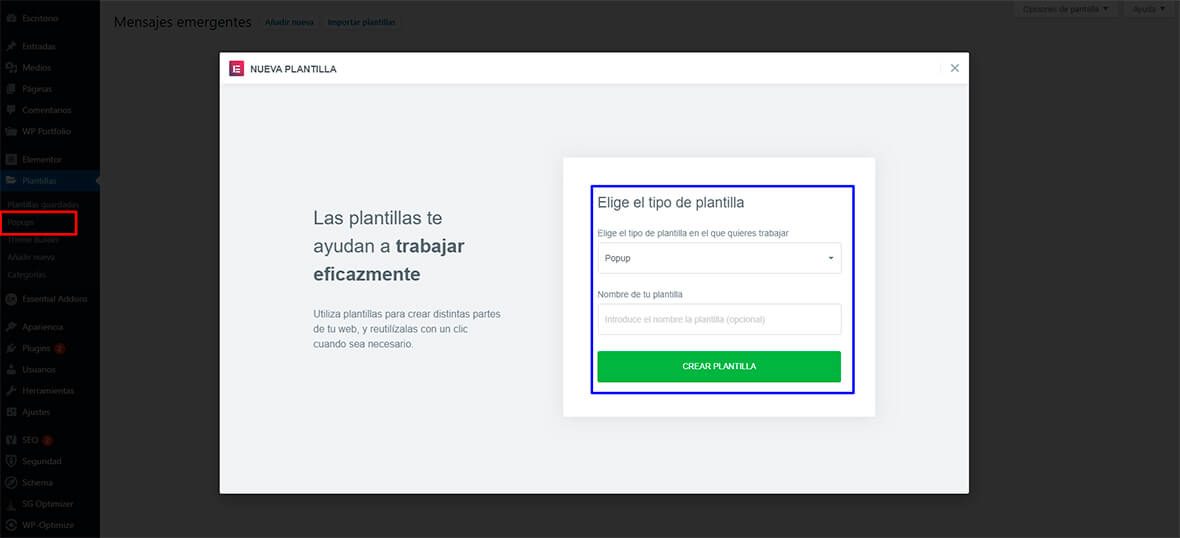Screen dimensions: 1180x538
Task: Open Categorías submenu item
Action: pos(27,275)
